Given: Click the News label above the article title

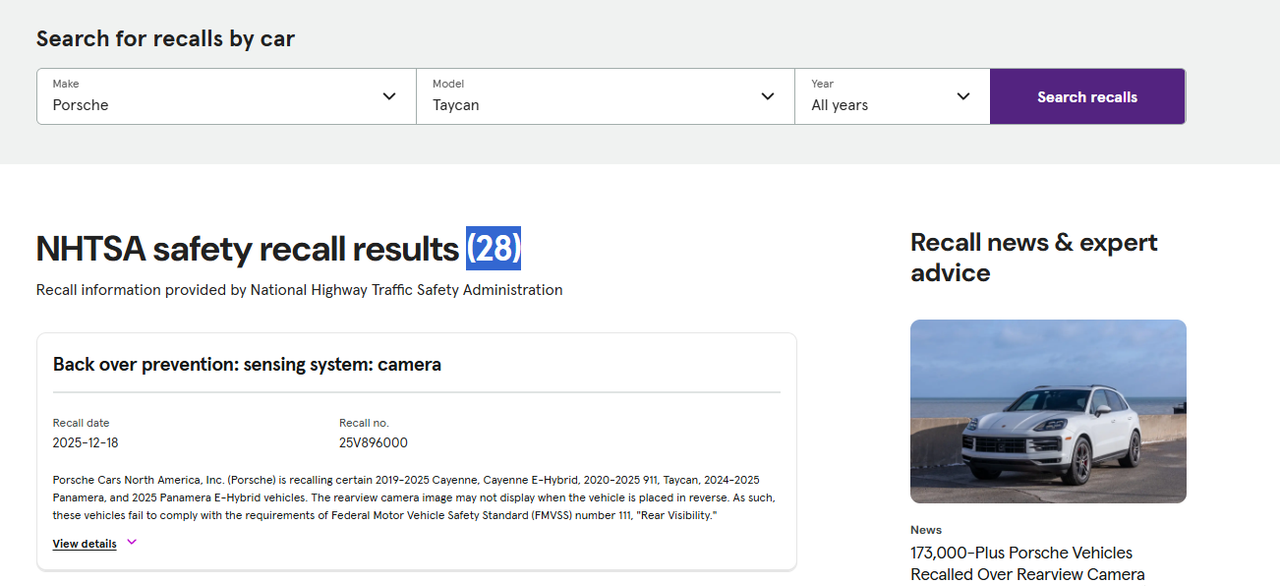Looking at the screenshot, I should 926,530.
